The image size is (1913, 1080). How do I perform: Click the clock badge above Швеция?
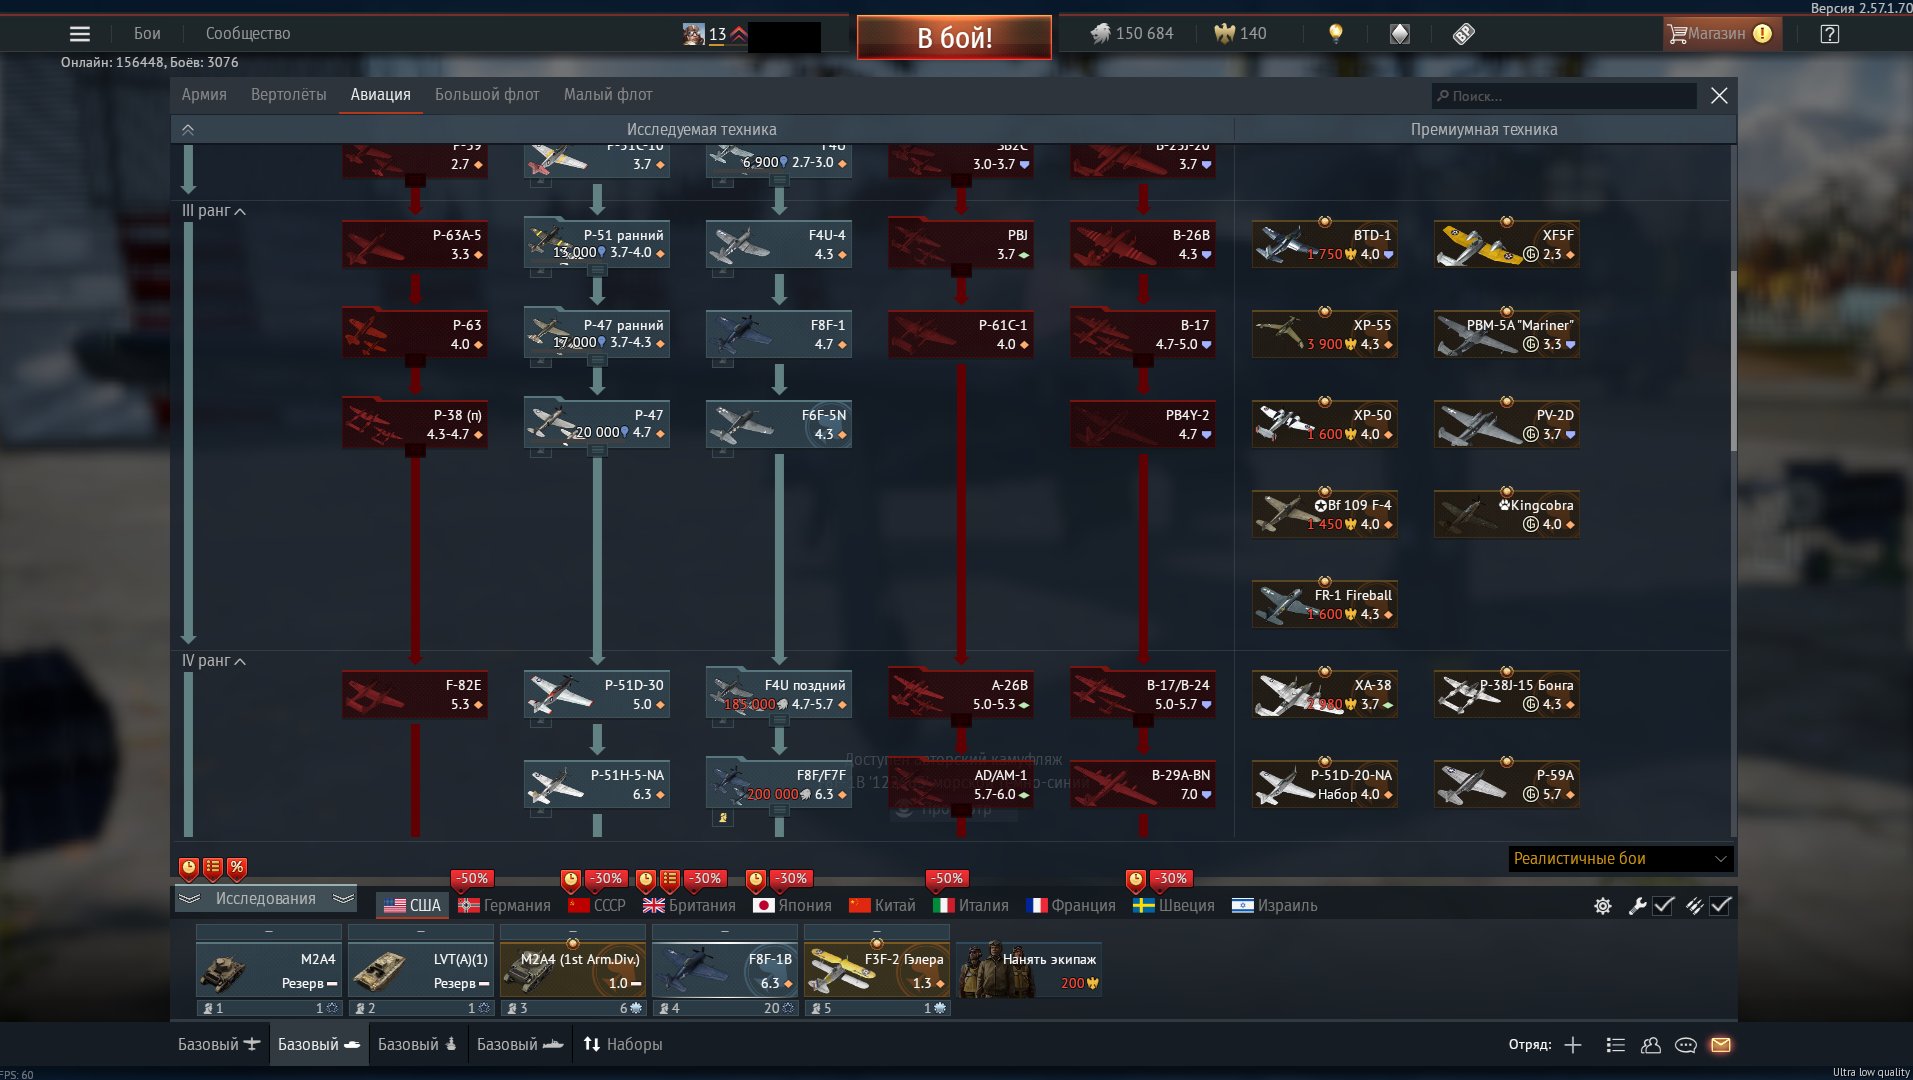[1136, 880]
